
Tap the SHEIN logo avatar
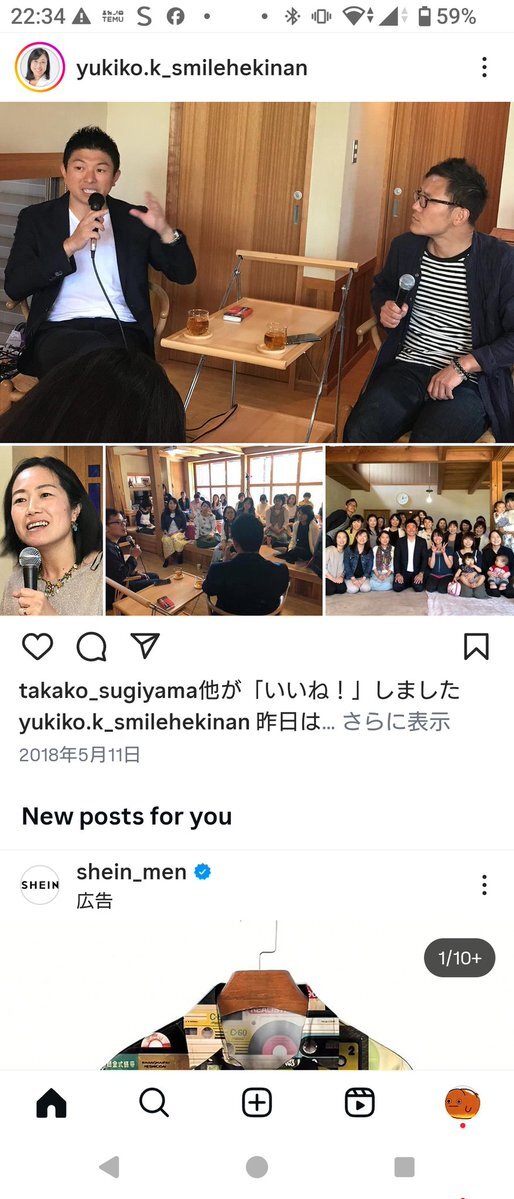click(x=40, y=885)
